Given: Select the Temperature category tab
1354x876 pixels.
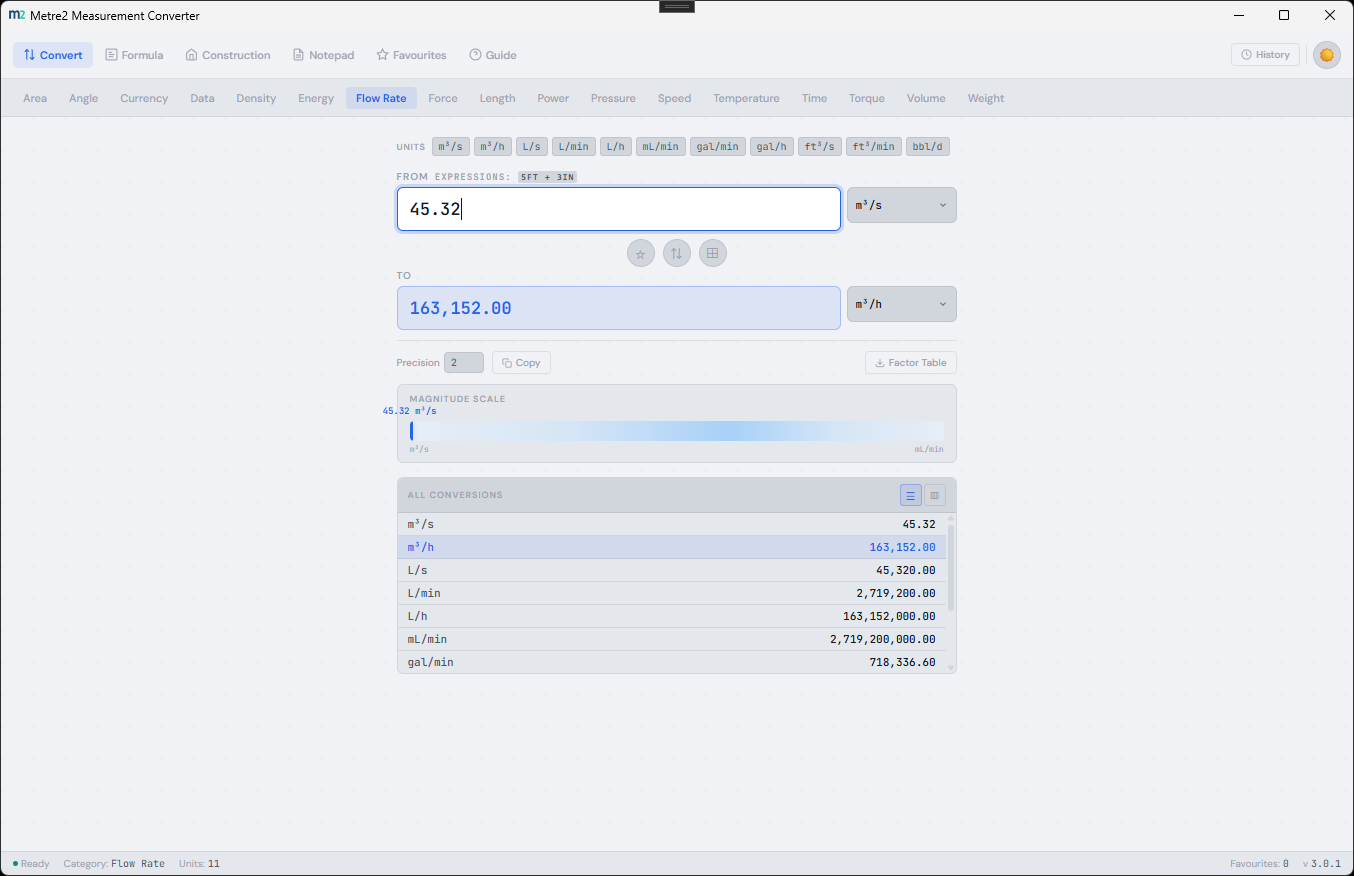Looking at the screenshot, I should (x=746, y=98).
